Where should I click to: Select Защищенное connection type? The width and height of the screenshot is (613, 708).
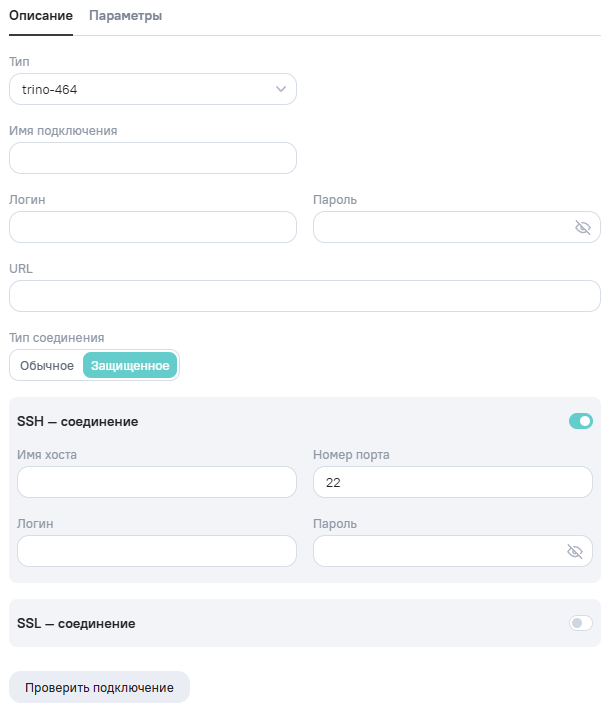point(130,365)
